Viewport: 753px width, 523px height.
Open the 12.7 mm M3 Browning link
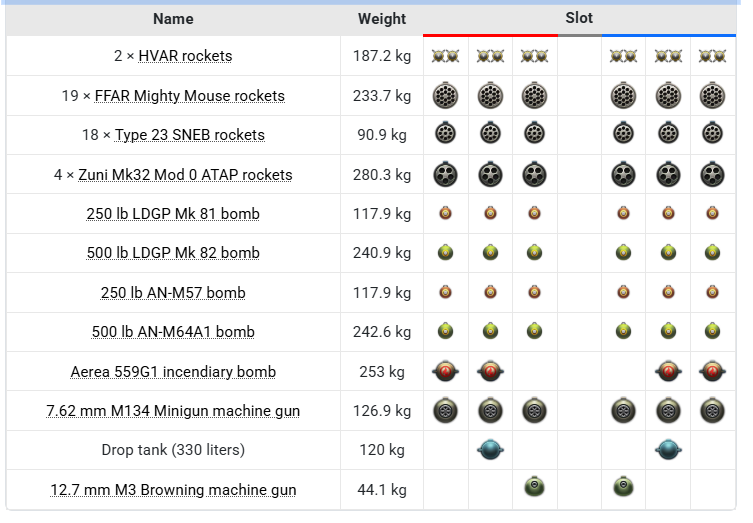coord(173,490)
